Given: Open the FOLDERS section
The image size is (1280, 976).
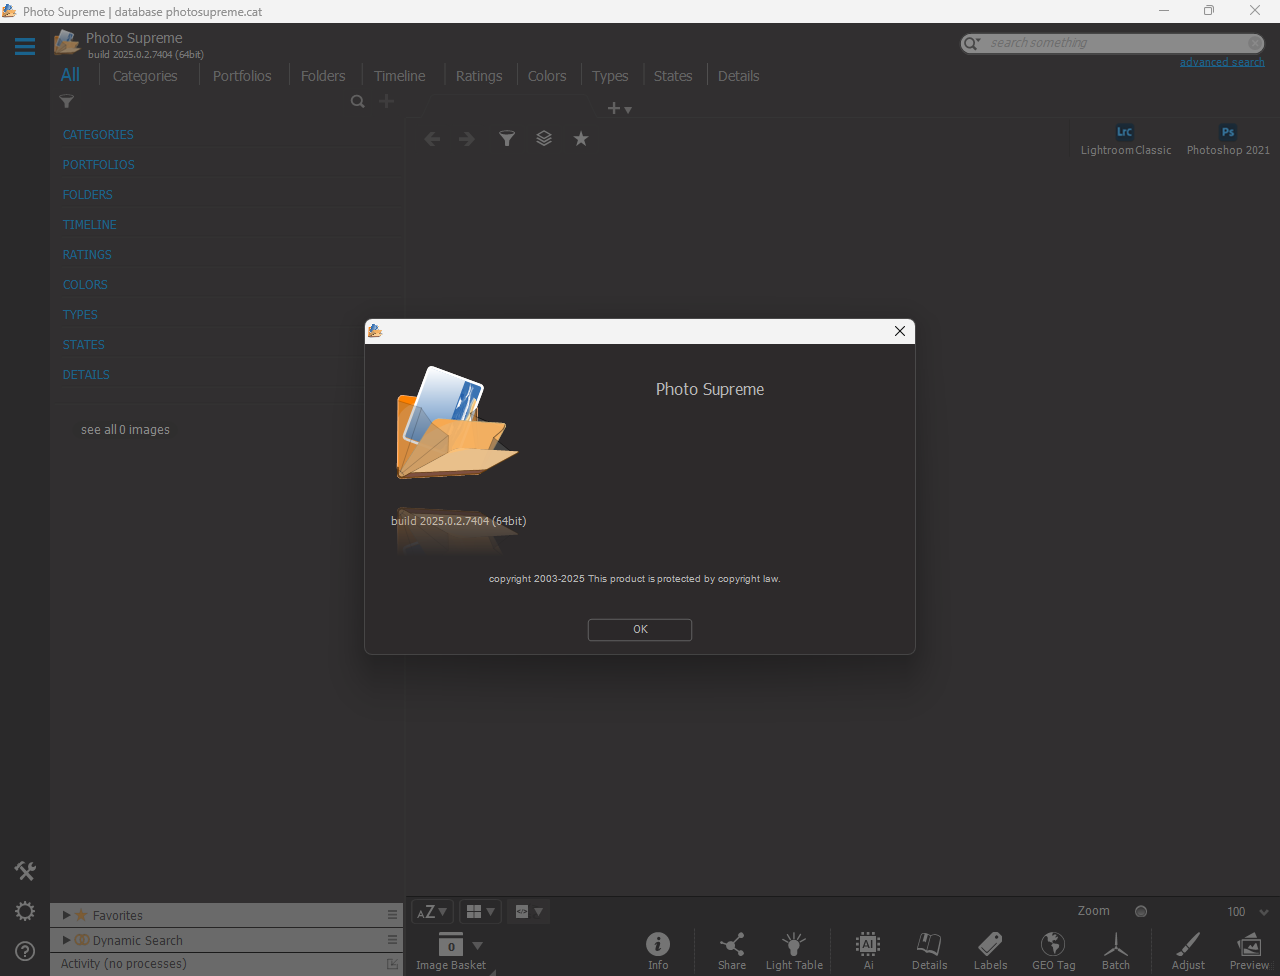Looking at the screenshot, I should pos(88,195).
